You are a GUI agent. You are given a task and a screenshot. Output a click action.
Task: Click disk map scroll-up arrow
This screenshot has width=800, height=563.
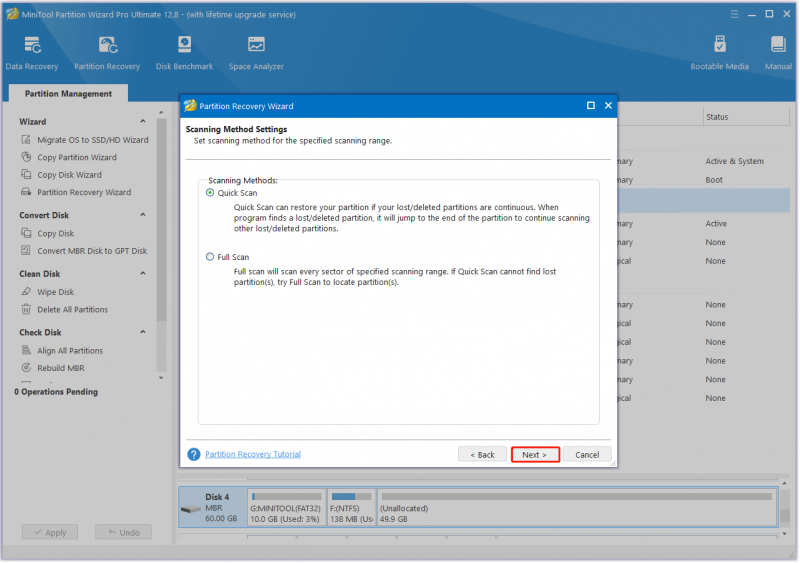click(784, 483)
